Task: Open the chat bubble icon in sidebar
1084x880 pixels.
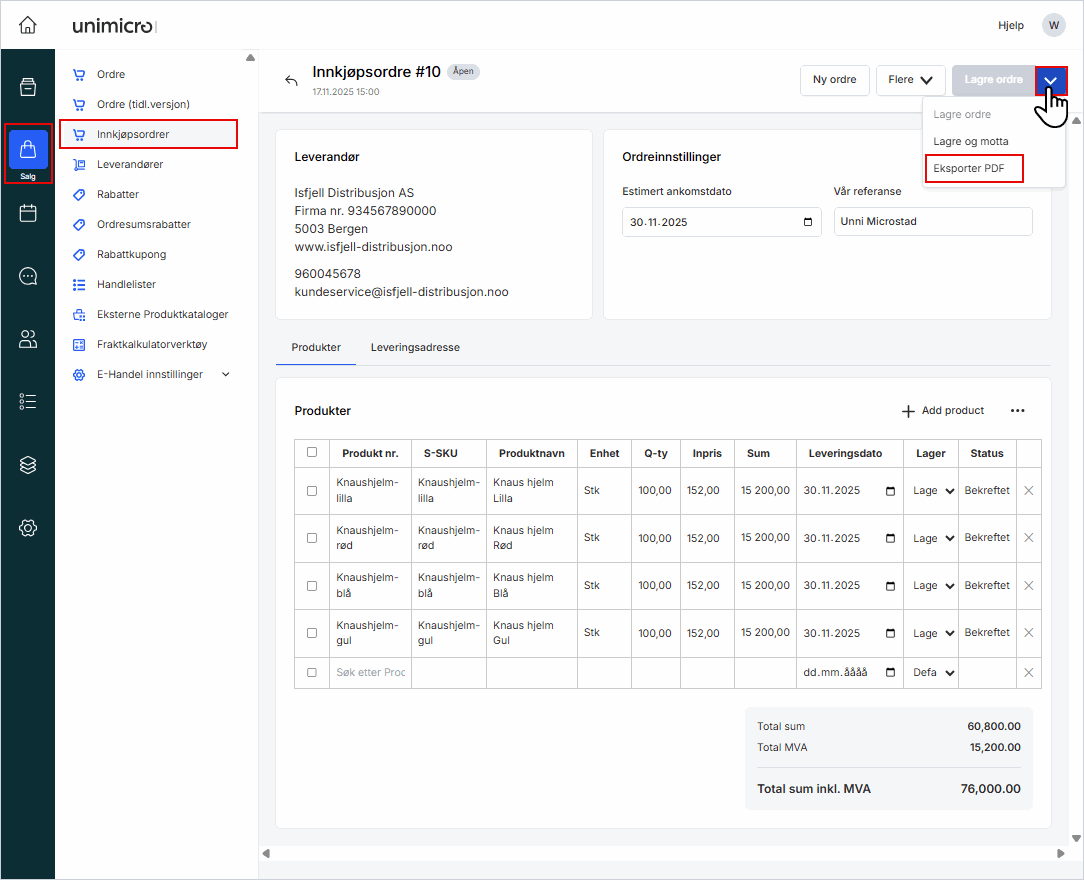Action: tap(28, 276)
